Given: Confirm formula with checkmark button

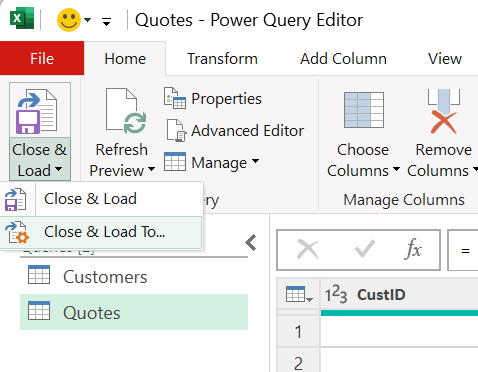Looking at the screenshot, I should [365, 250].
